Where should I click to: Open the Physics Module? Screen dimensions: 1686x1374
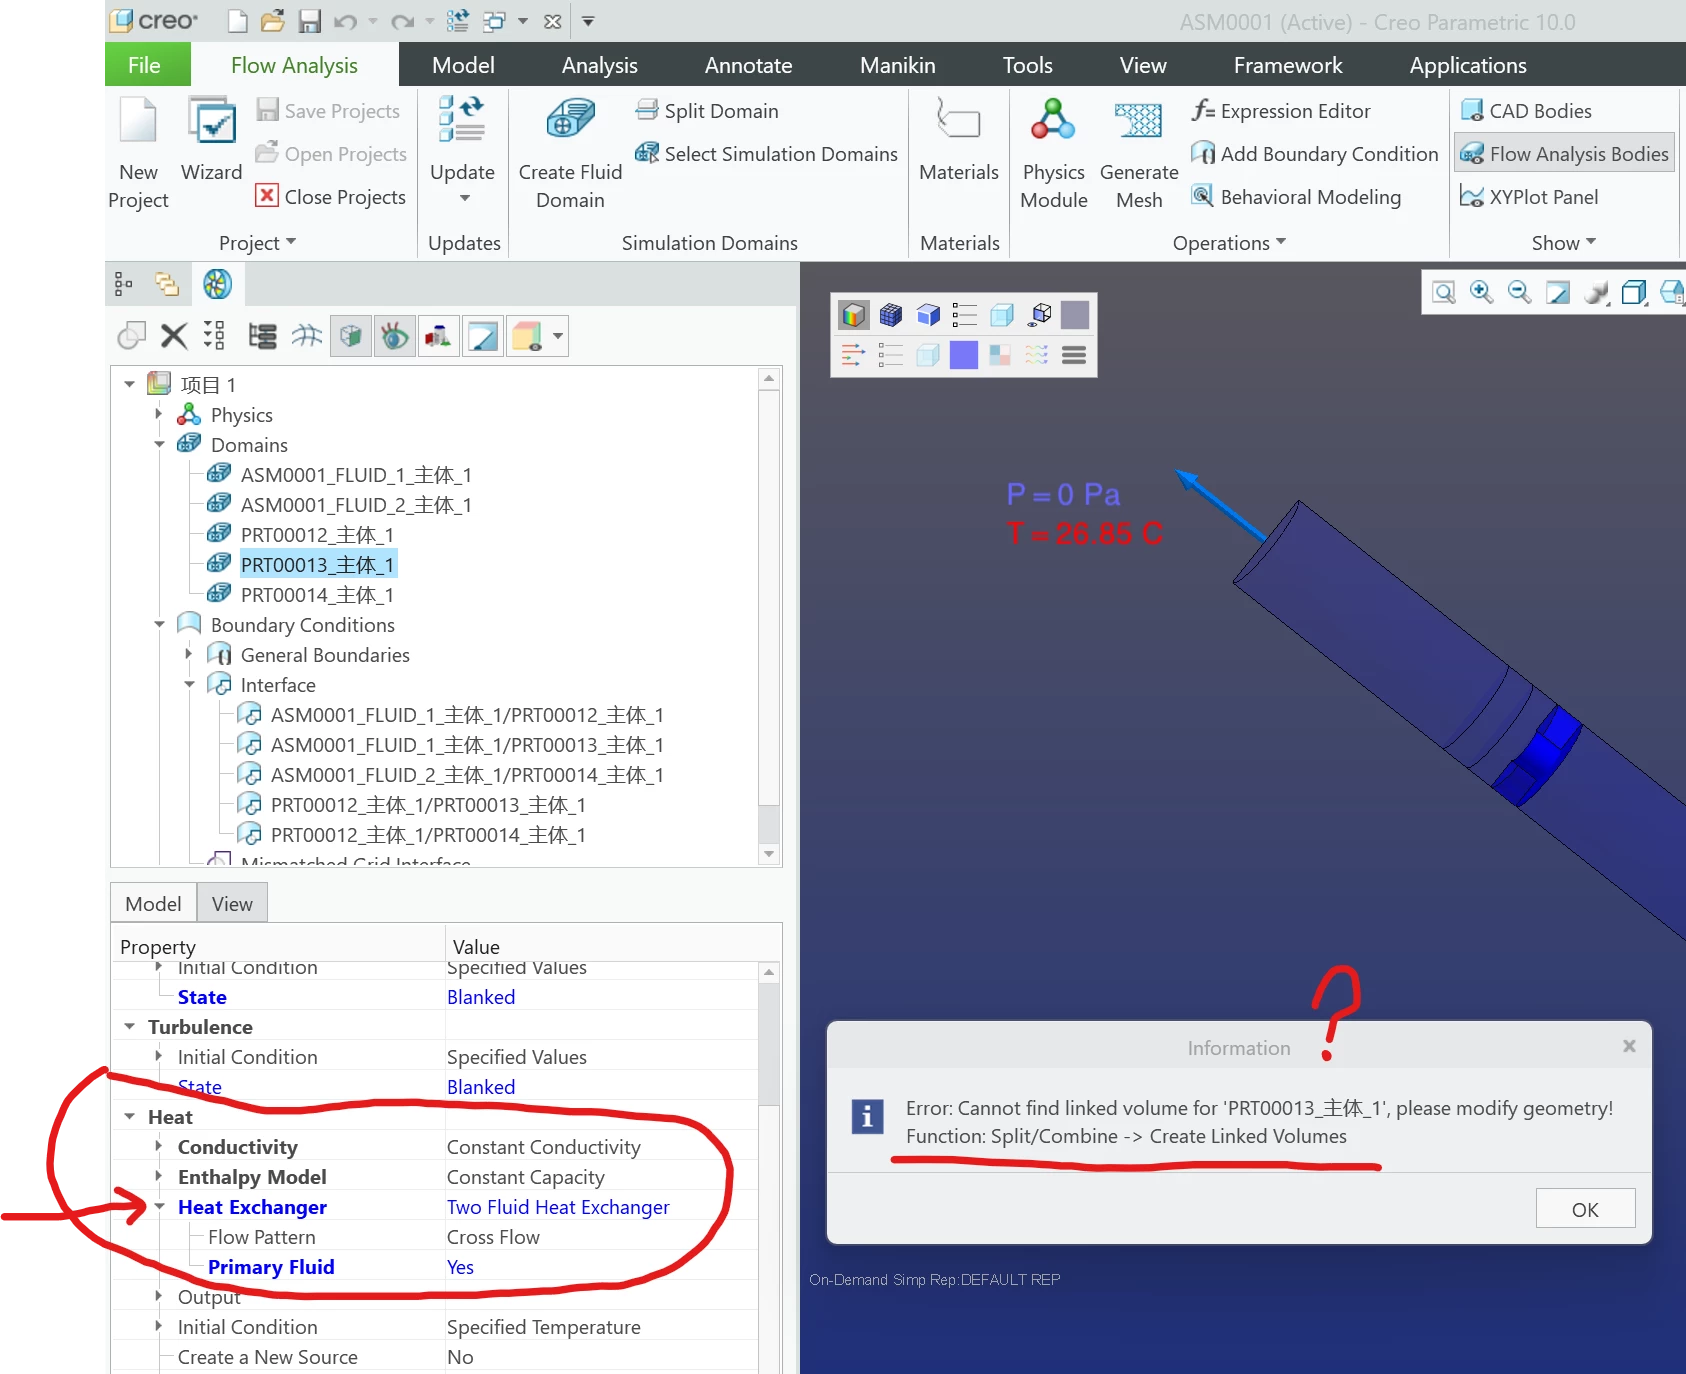(1053, 153)
